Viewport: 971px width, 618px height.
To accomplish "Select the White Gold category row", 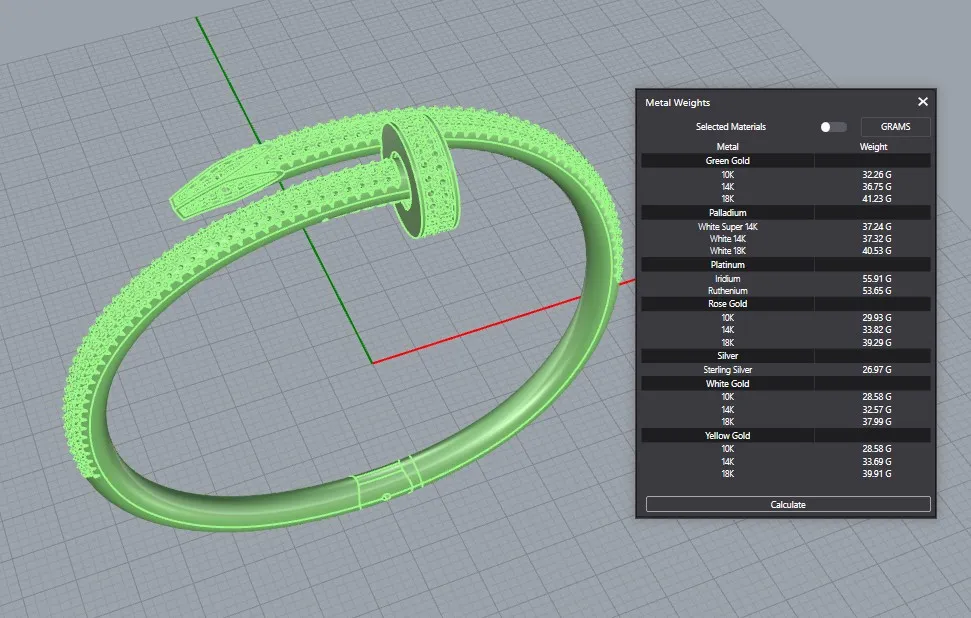I will pos(786,384).
